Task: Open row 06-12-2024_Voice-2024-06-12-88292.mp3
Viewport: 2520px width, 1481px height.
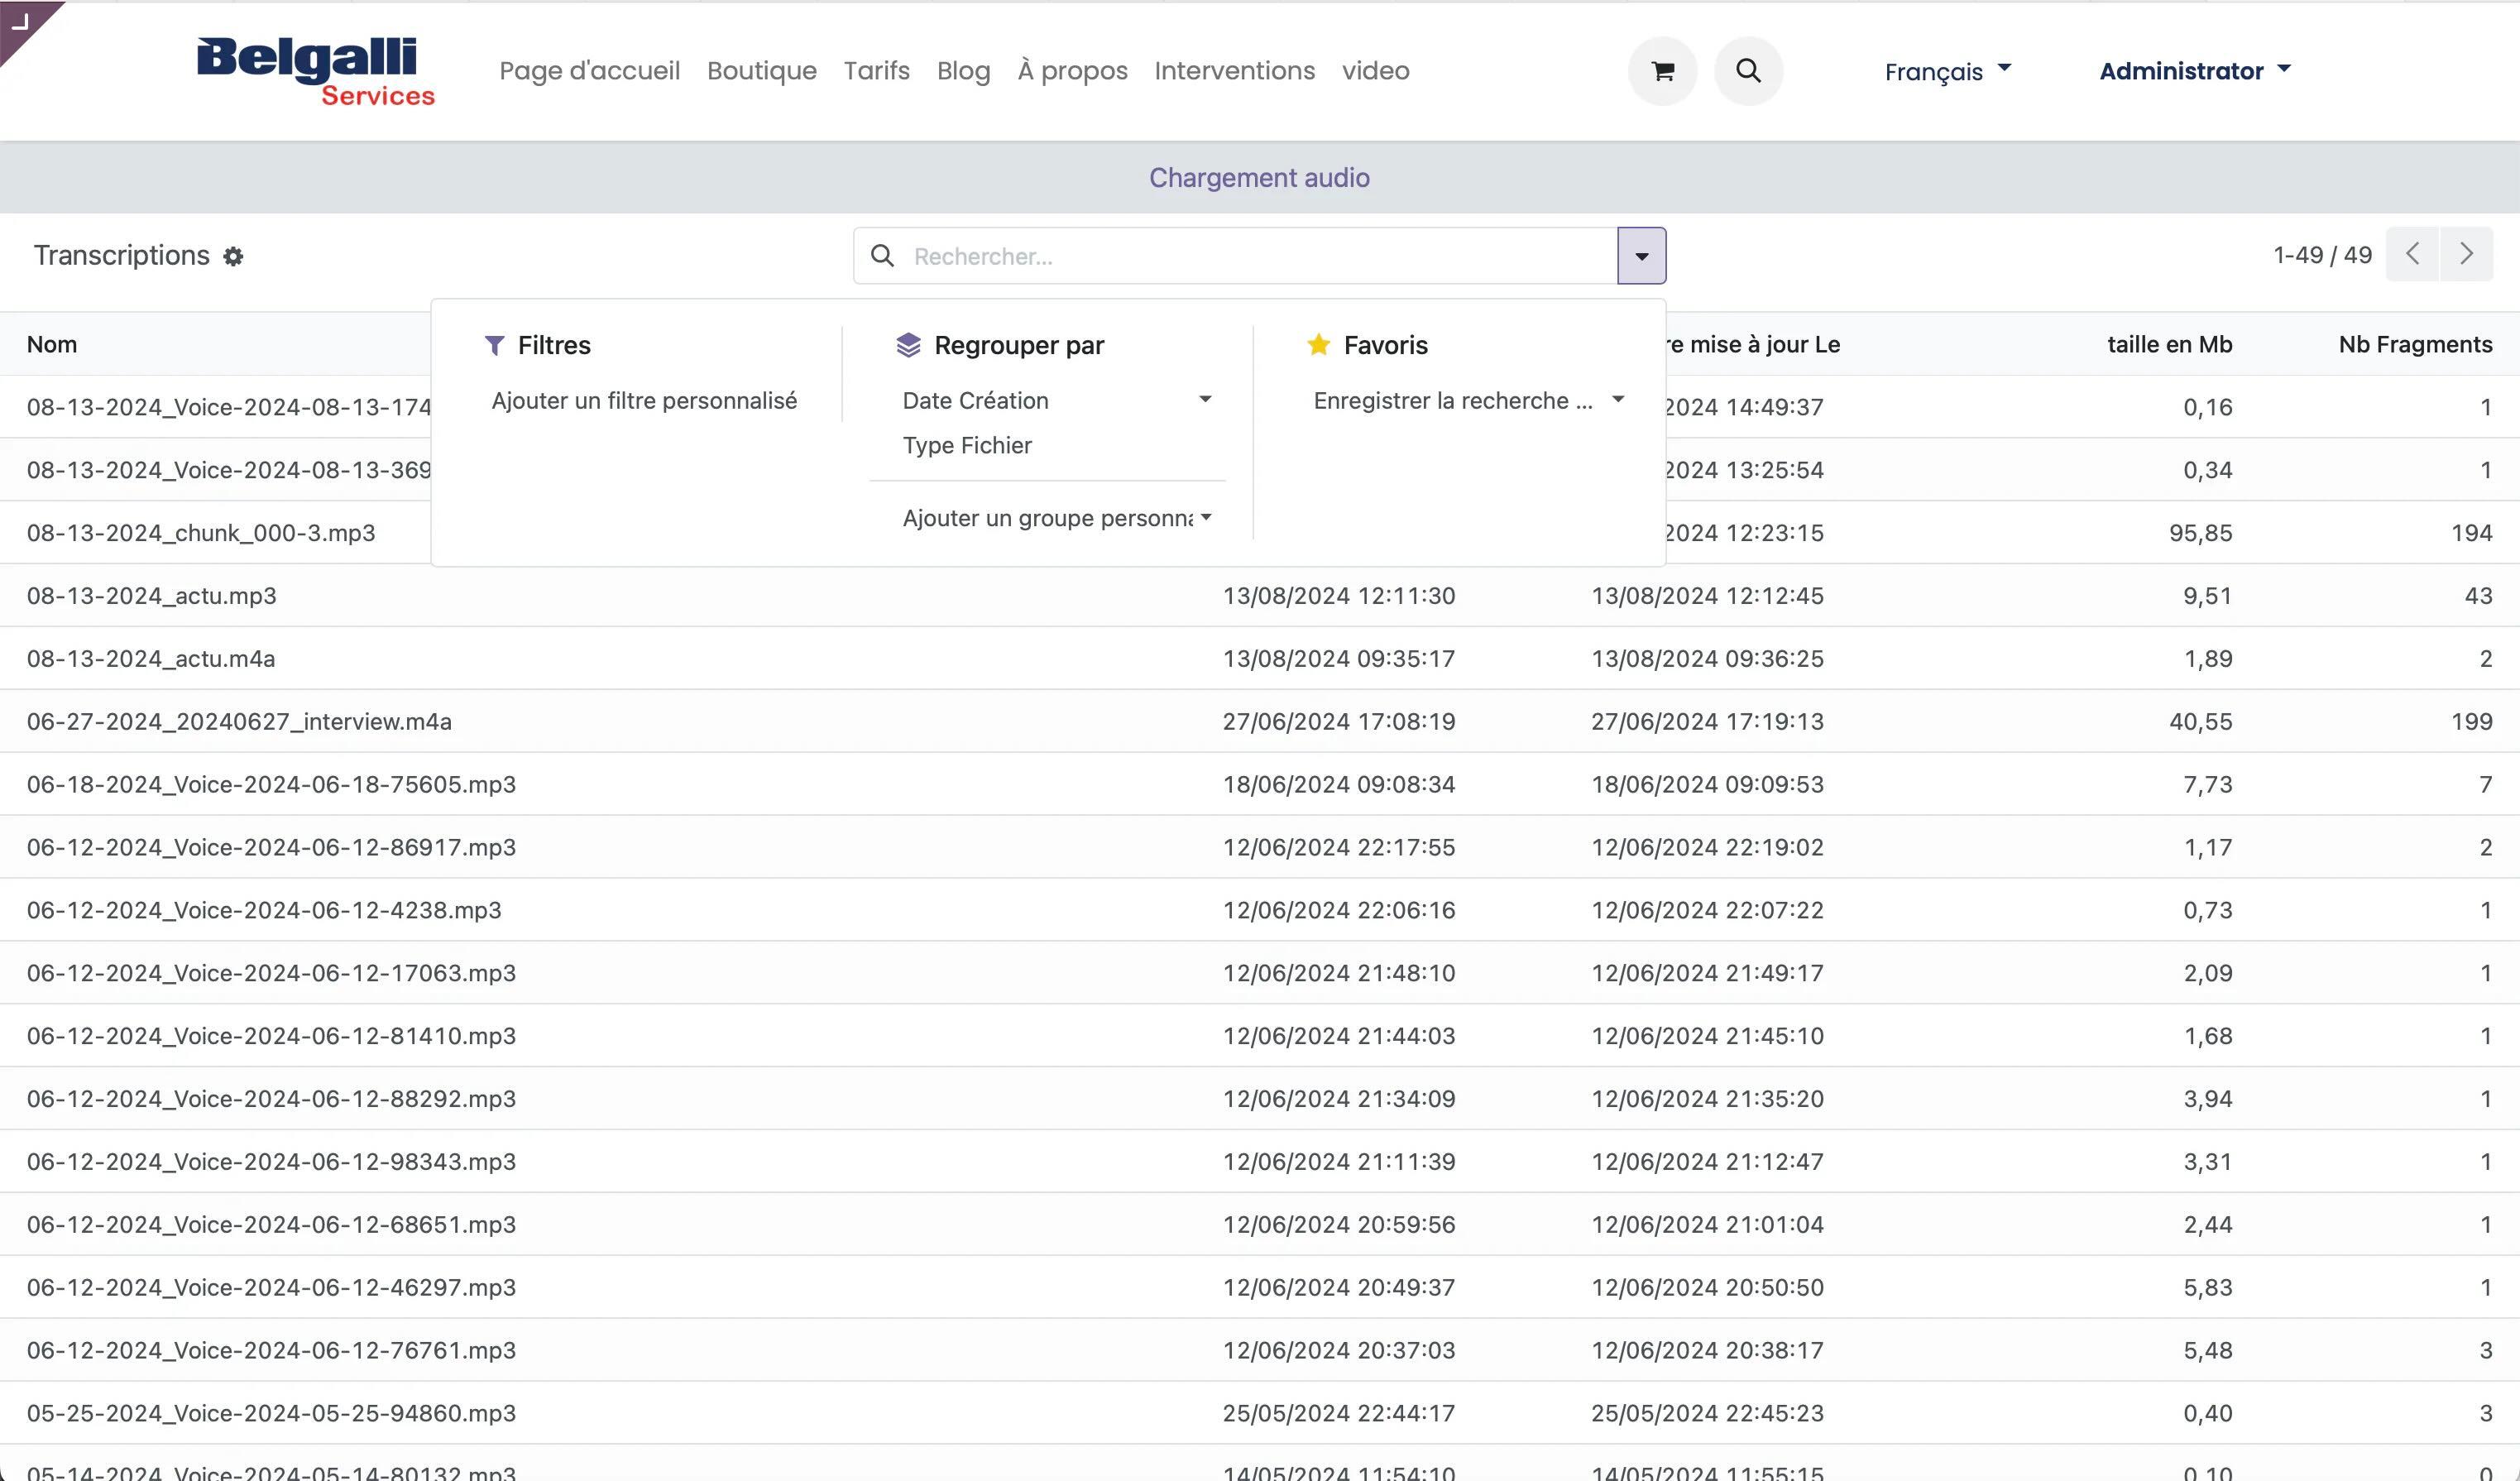Action: (x=1260, y=1098)
